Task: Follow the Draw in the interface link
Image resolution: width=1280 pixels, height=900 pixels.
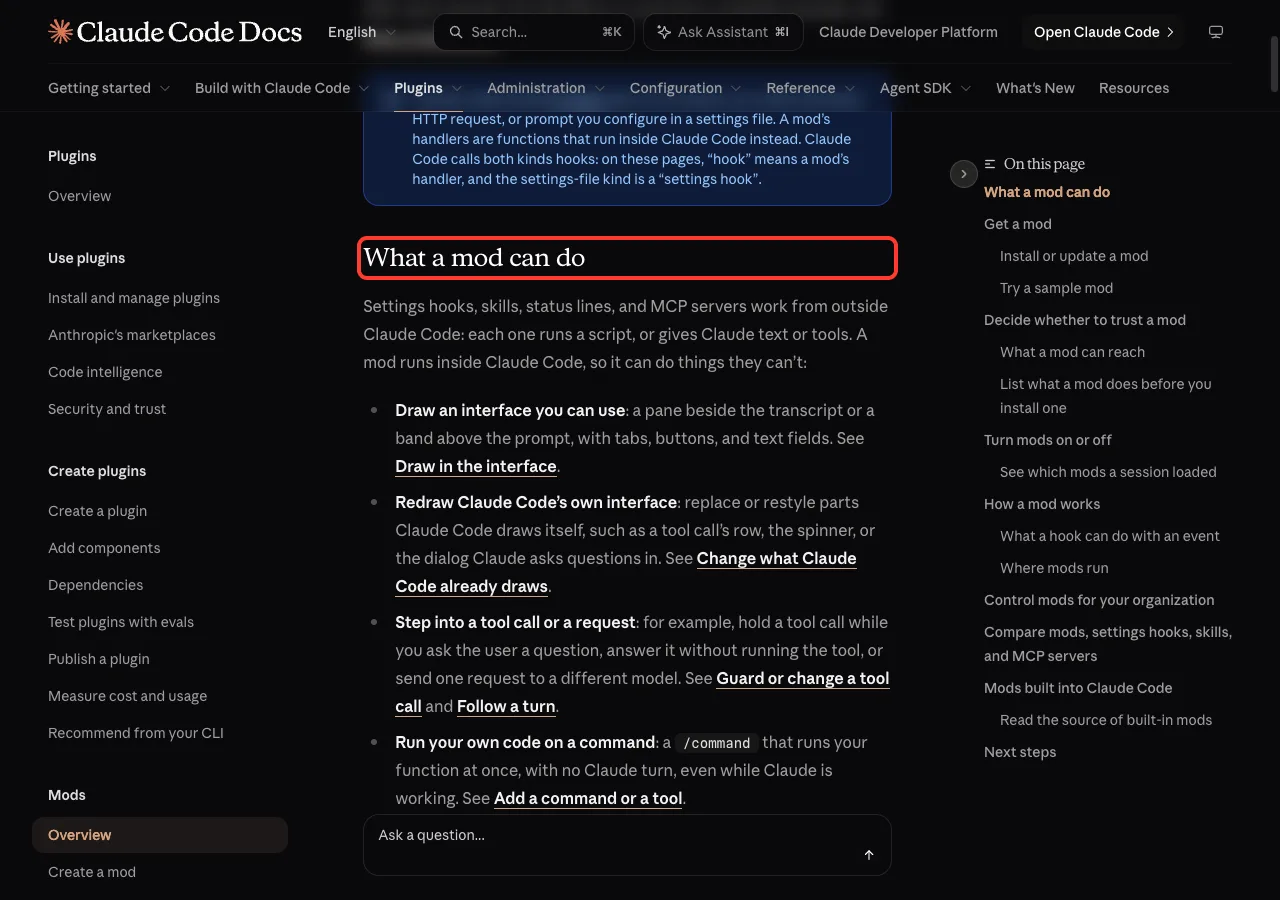Action: click(x=476, y=466)
